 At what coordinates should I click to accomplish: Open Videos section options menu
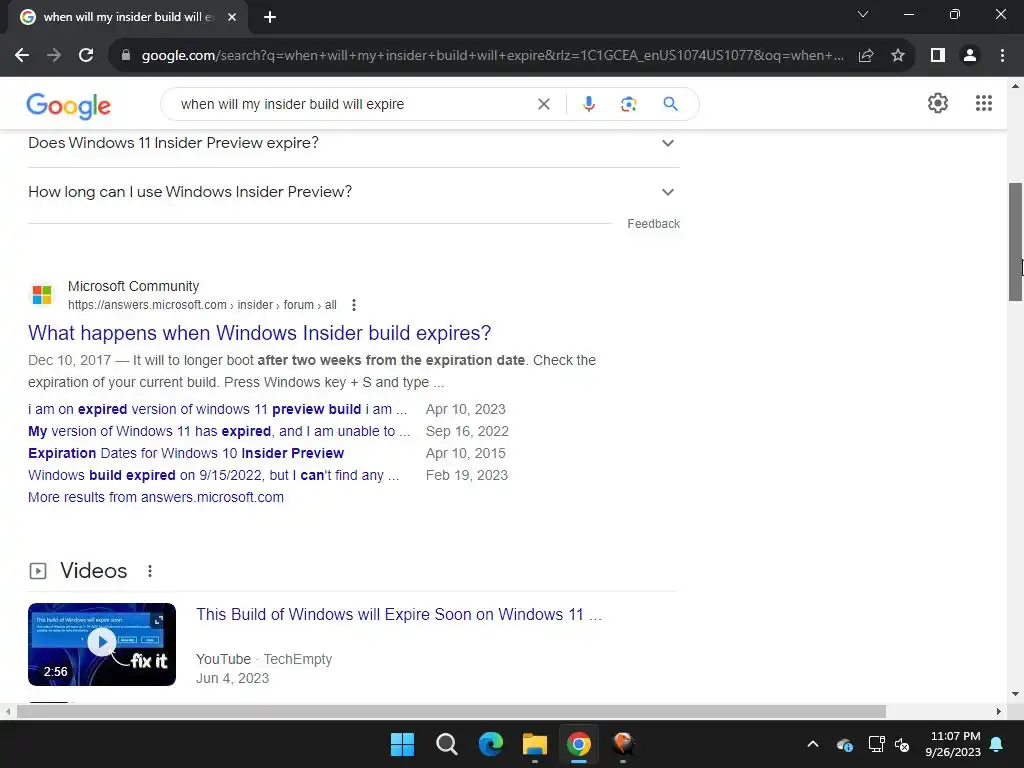pos(150,571)
